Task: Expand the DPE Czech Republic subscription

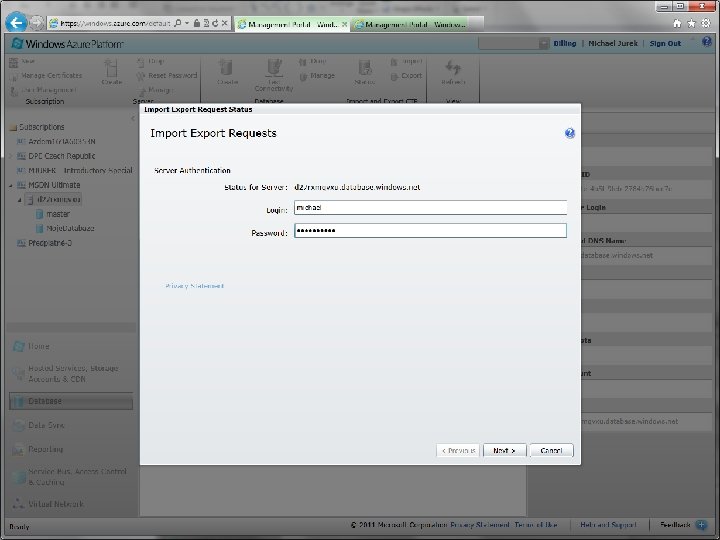Action: pyautogui.click(x=11, y=156)
